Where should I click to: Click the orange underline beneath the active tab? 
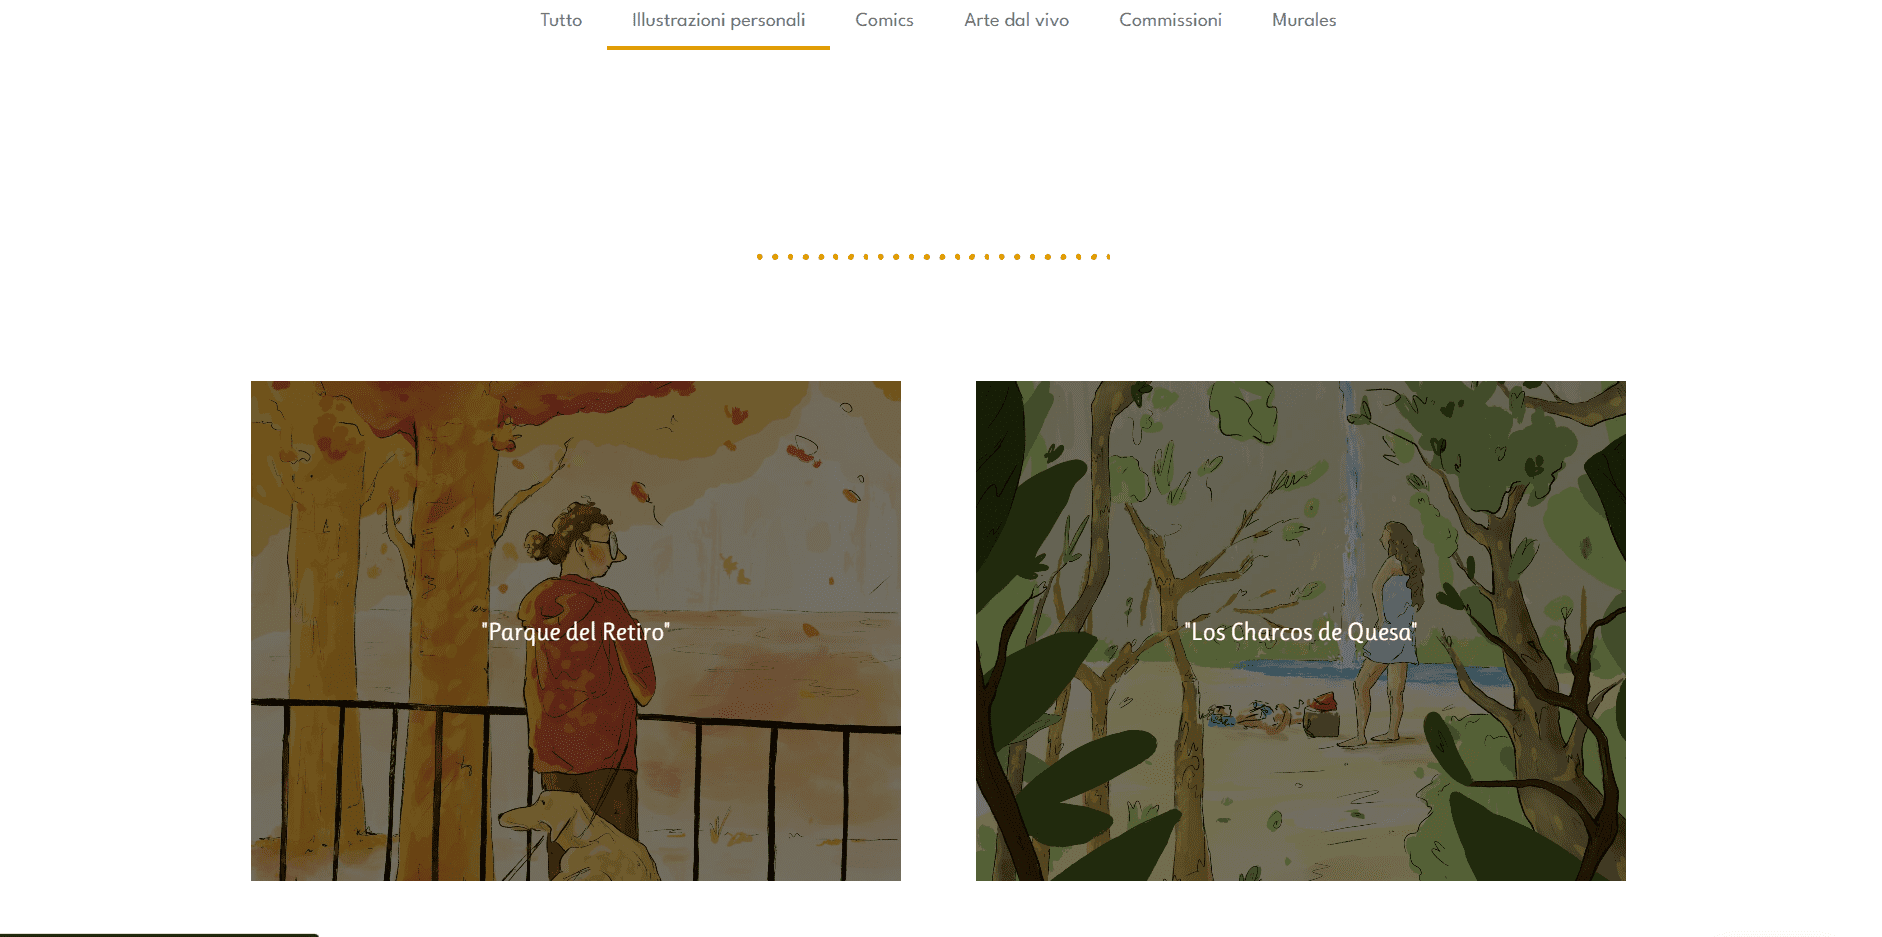pyautogui.click(x=718, y=47)
